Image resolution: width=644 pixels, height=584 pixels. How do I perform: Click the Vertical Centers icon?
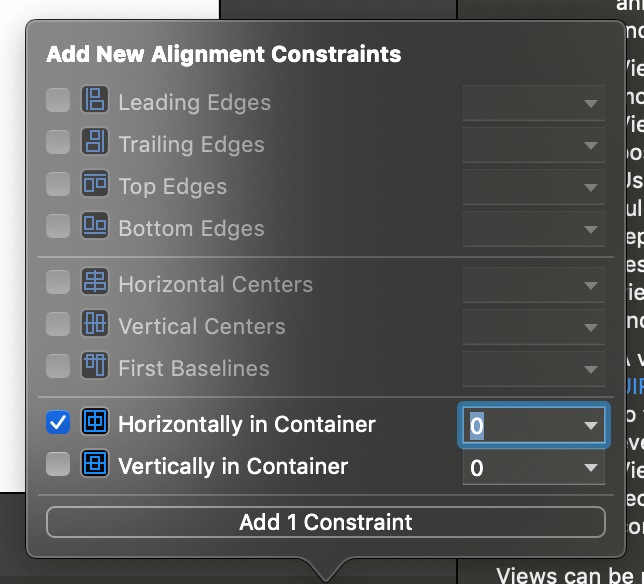point(95,325)
